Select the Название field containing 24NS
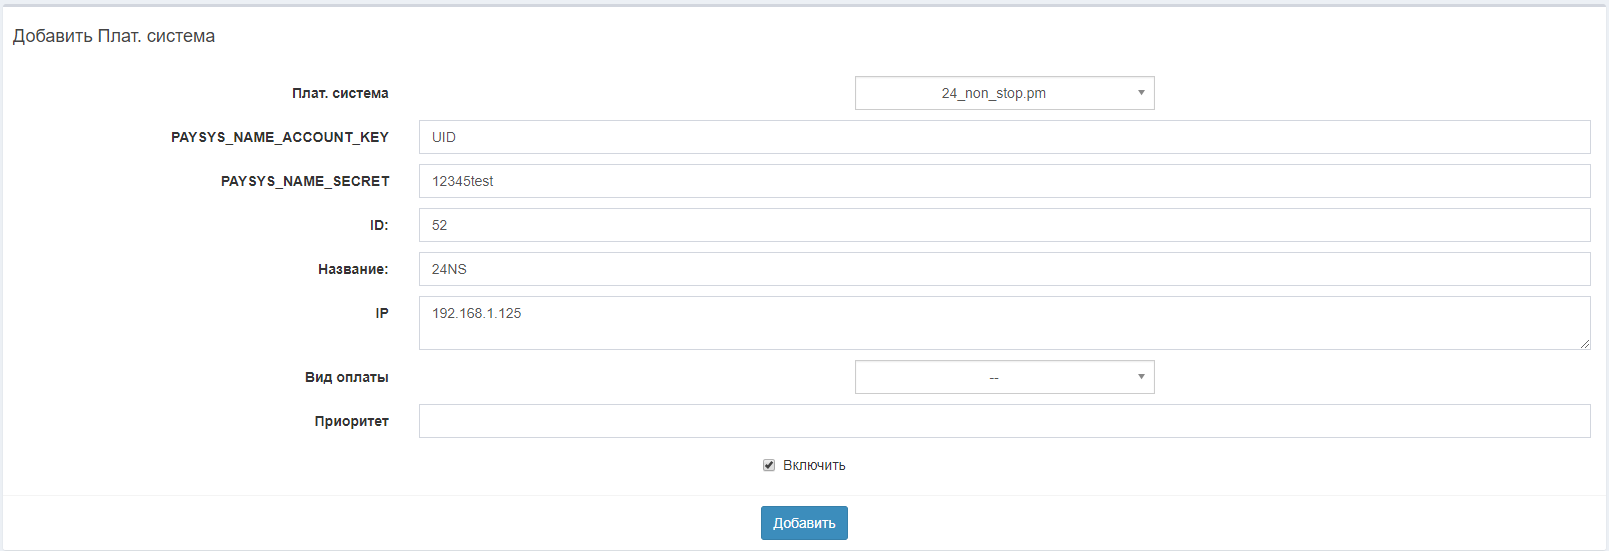This screenshot has width=1609, height=551. [x=1004, y=269]
